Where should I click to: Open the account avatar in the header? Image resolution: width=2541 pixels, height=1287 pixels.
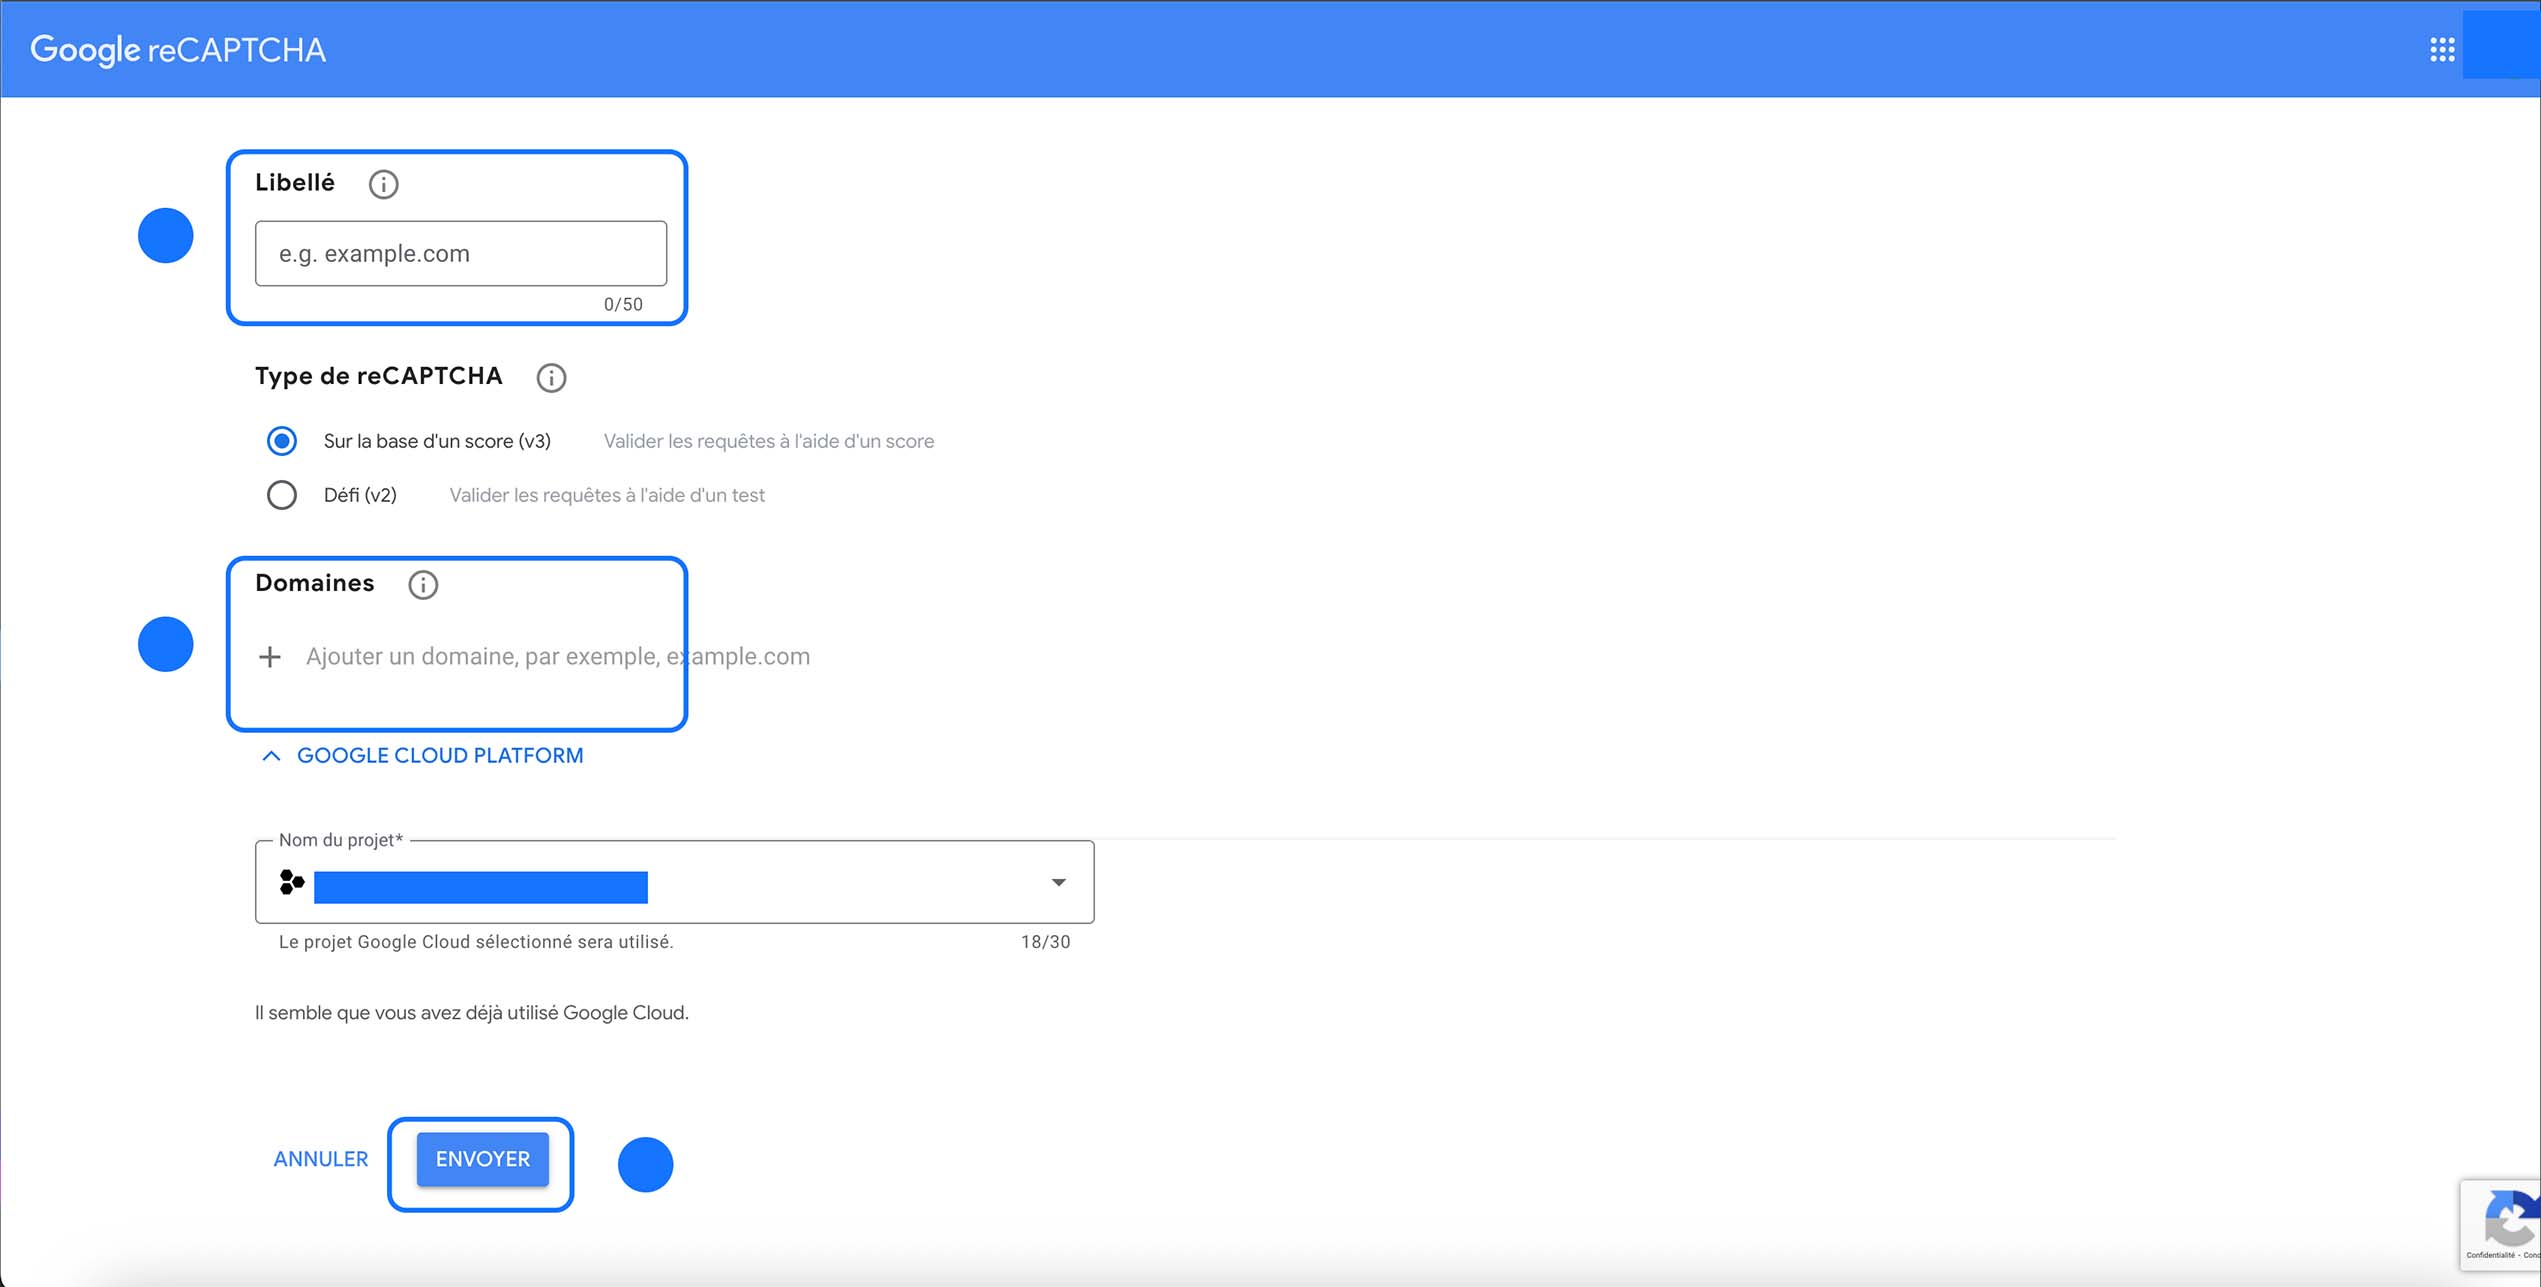point(2501,47)
